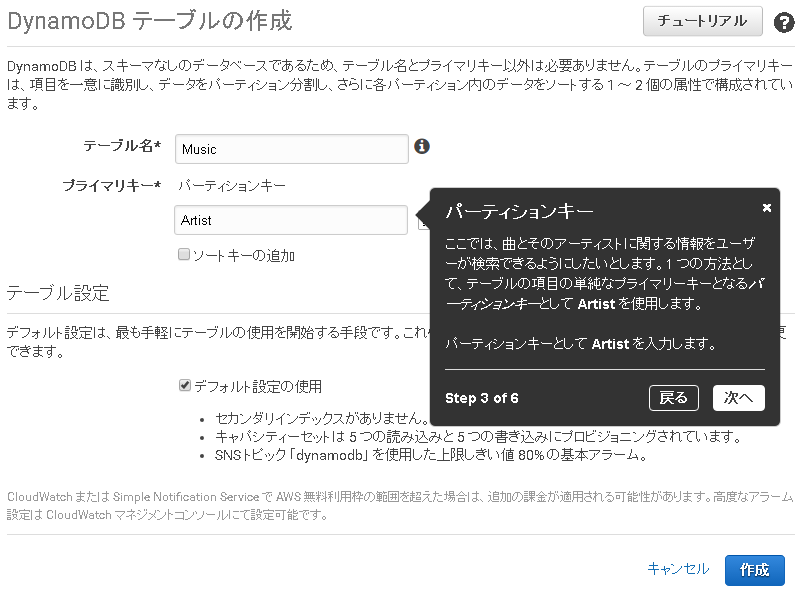Click the キャンセル link

coord(678,569)
